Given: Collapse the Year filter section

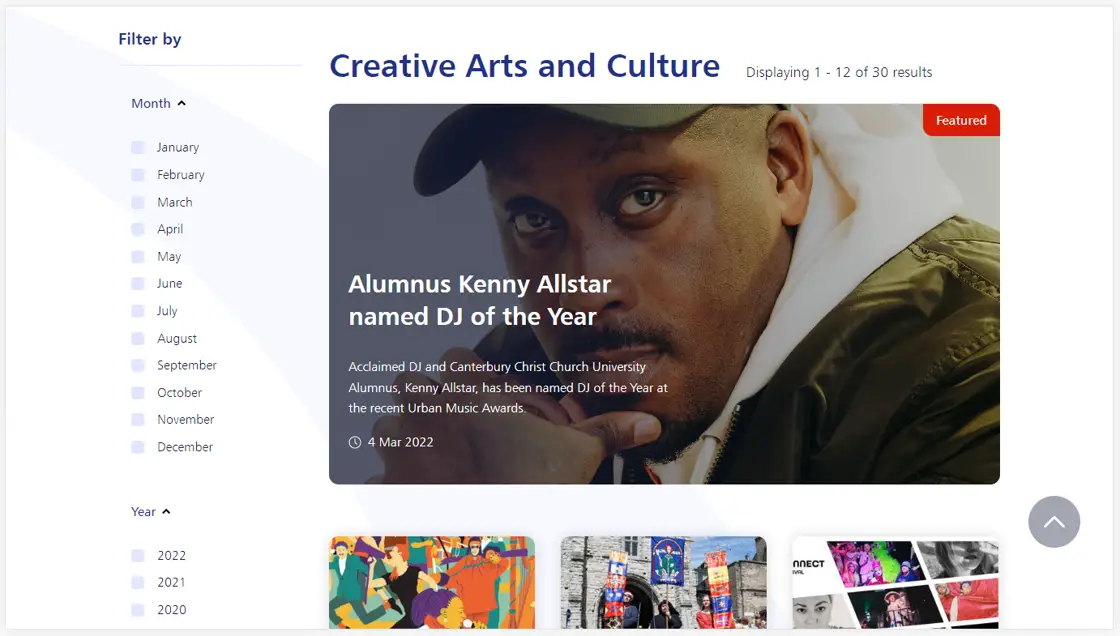Looking at the screenshot, I should point(151,512).
